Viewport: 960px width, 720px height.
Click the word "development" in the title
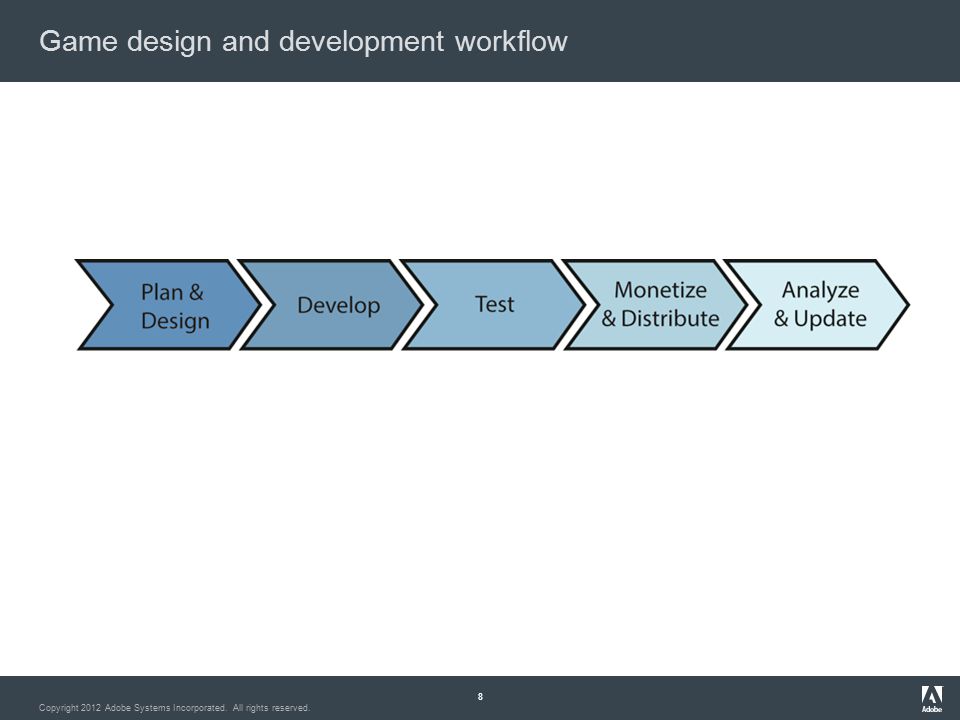coord(361,42)
